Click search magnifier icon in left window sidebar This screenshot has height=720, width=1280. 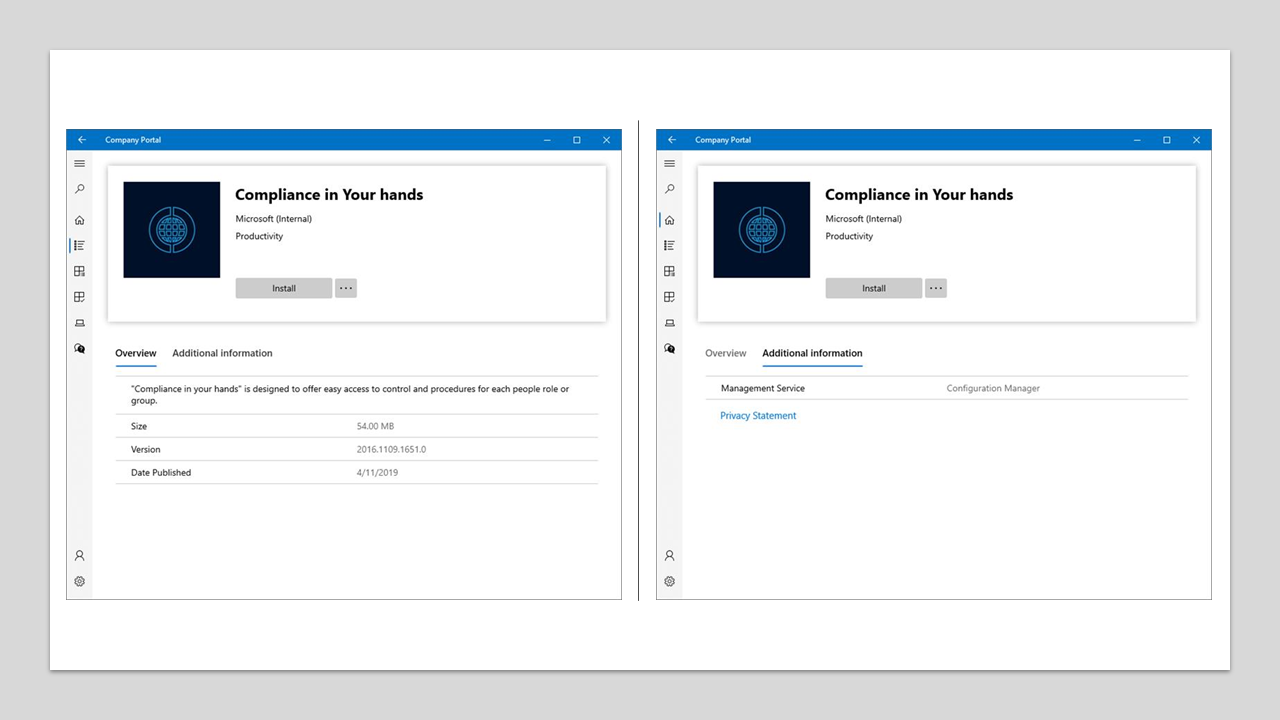[80, 189]
